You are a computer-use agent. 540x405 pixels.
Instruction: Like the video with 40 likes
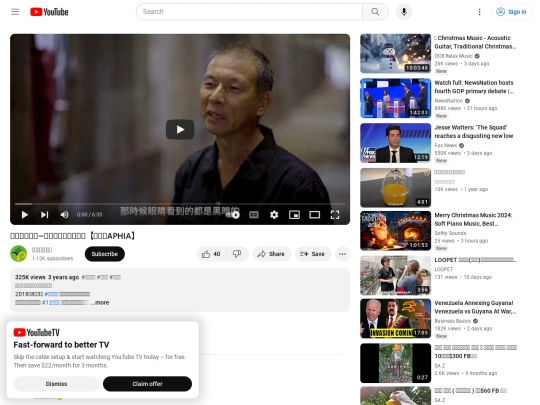click(x=211, y=254)
